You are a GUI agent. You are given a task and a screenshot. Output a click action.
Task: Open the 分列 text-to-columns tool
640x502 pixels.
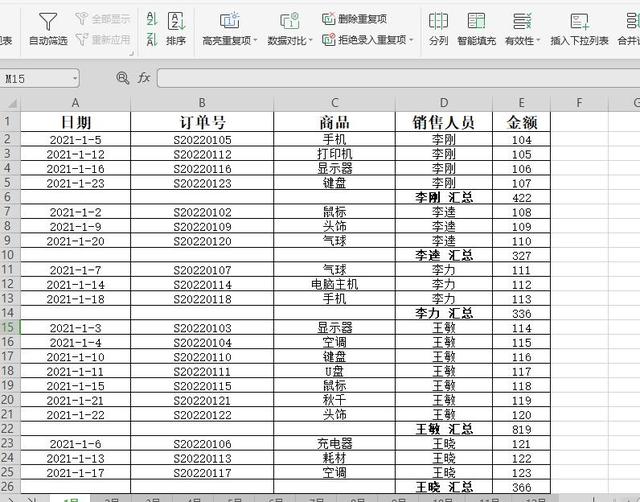pos(438,29)
